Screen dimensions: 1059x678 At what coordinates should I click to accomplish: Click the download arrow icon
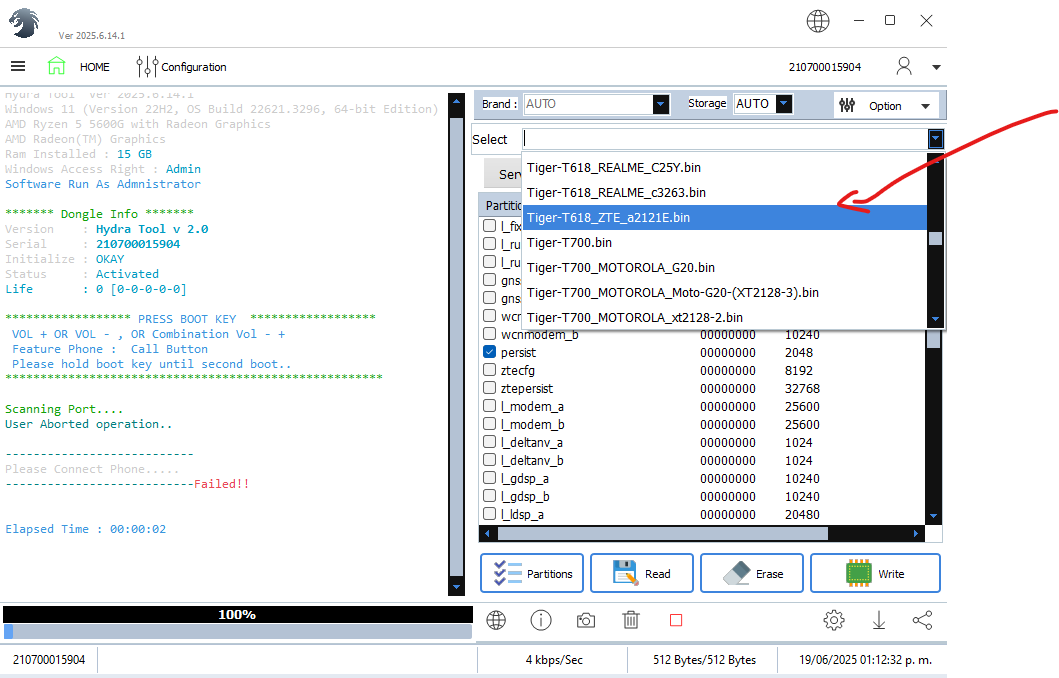(879, 620)
